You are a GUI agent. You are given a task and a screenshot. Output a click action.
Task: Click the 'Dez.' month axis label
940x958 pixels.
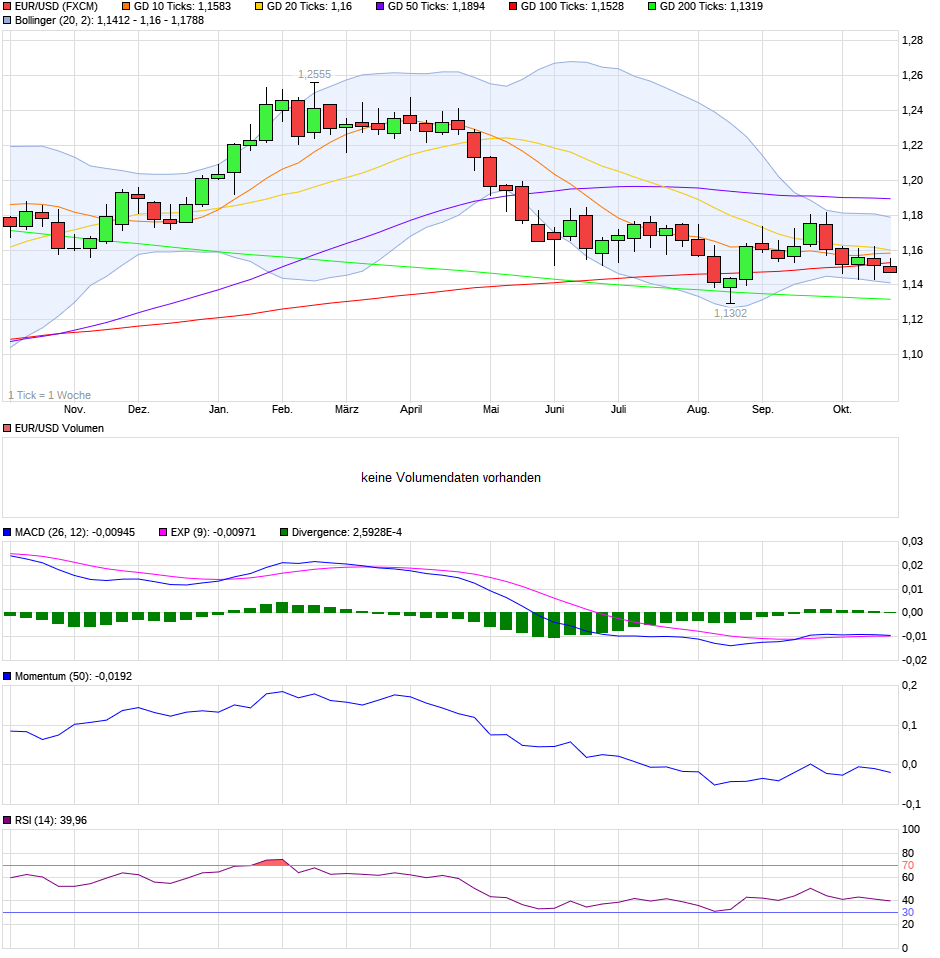tap(139, 410)
